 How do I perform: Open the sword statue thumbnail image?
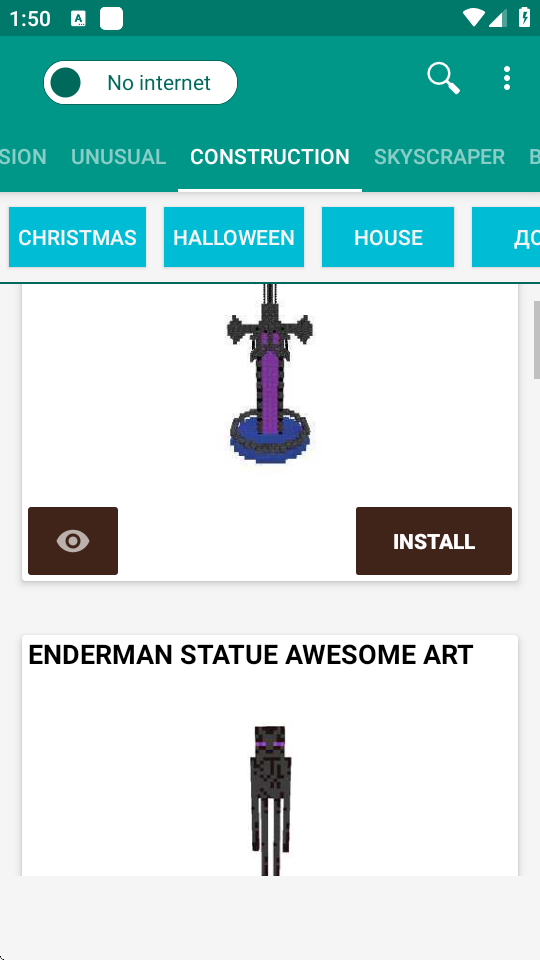tap(270, 373)
